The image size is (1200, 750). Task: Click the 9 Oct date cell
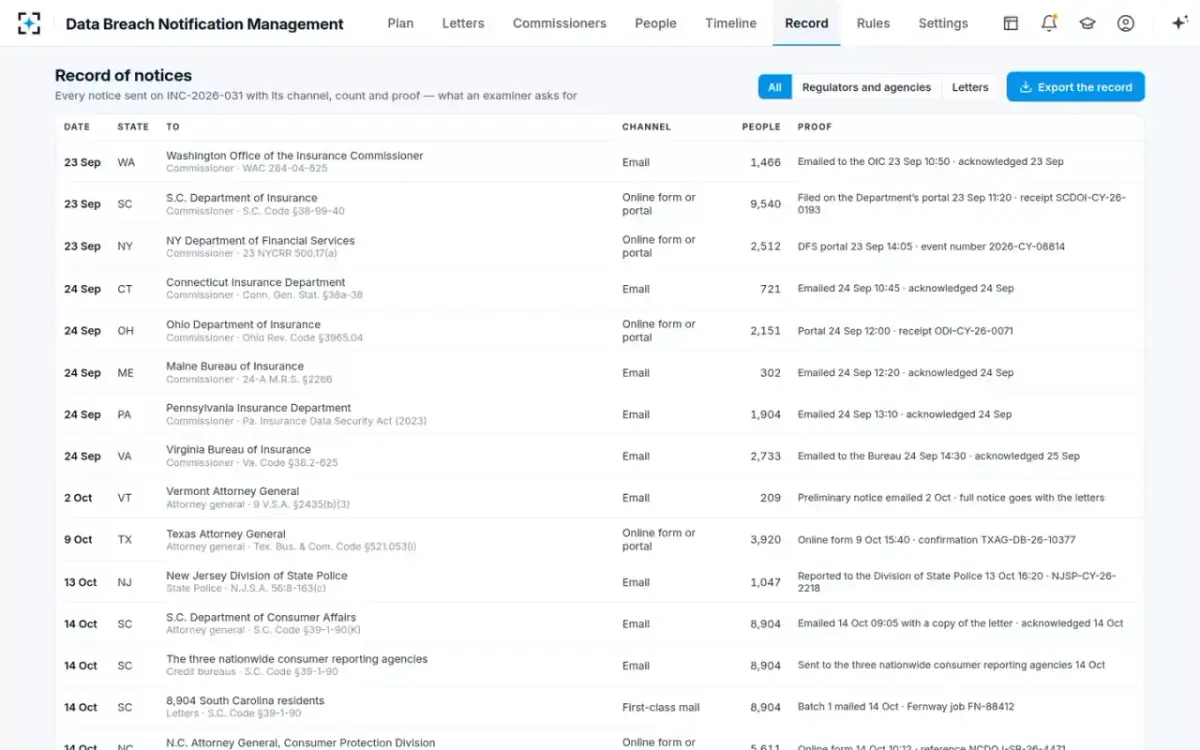click(x=78, y=540)
